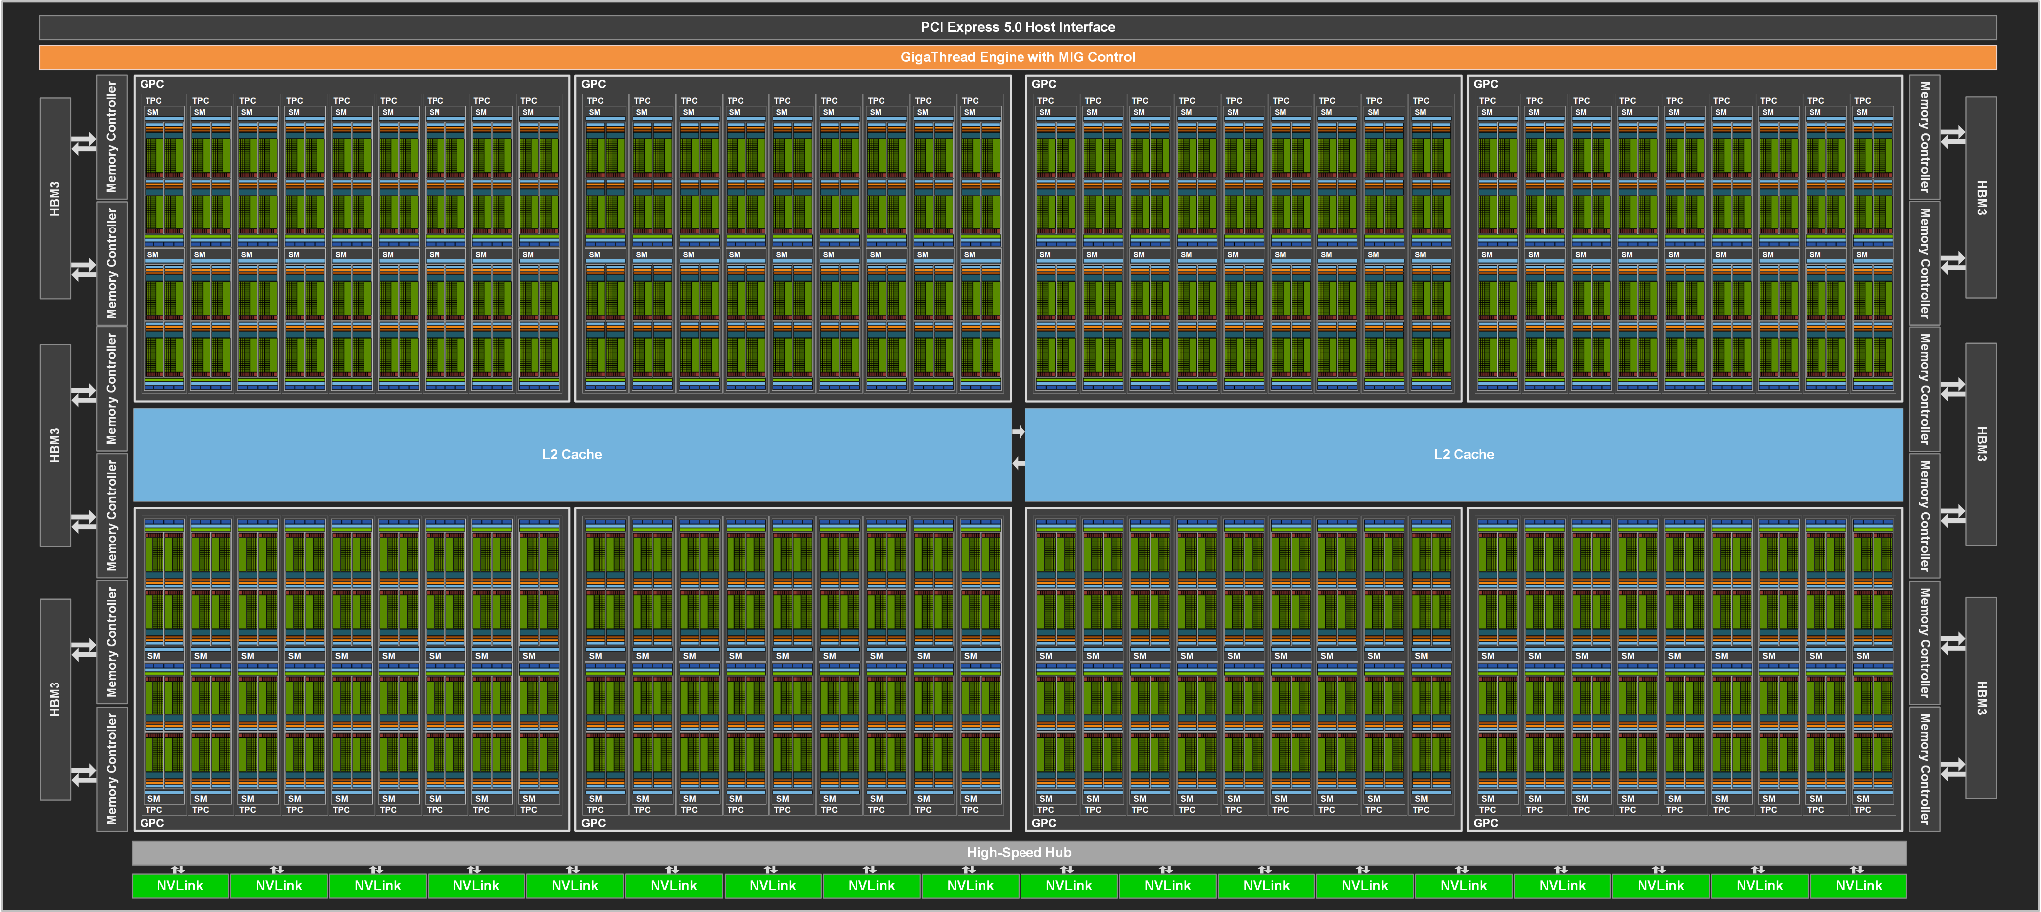2041x912 pixels.
Task: Click the bottommost right Memory Controller block
Action: pyautogui.click(x=1924, y=769)
